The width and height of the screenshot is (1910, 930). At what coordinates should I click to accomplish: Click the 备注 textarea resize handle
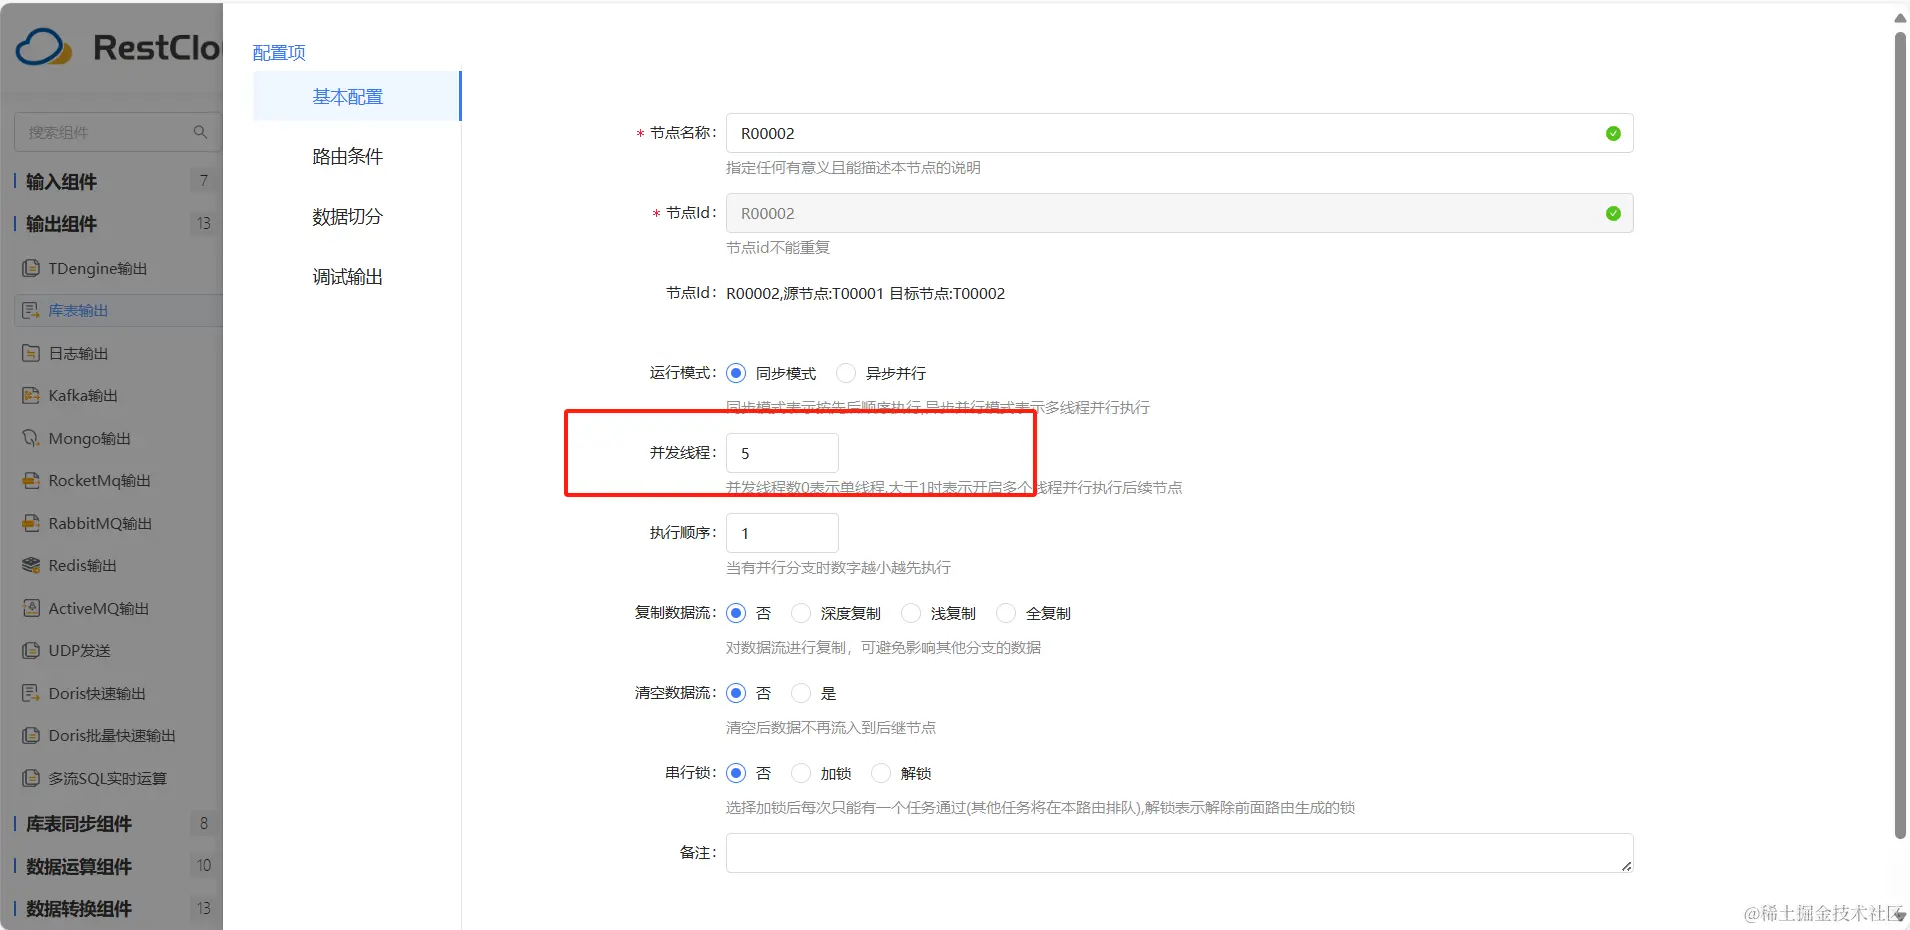point(1626,866)
